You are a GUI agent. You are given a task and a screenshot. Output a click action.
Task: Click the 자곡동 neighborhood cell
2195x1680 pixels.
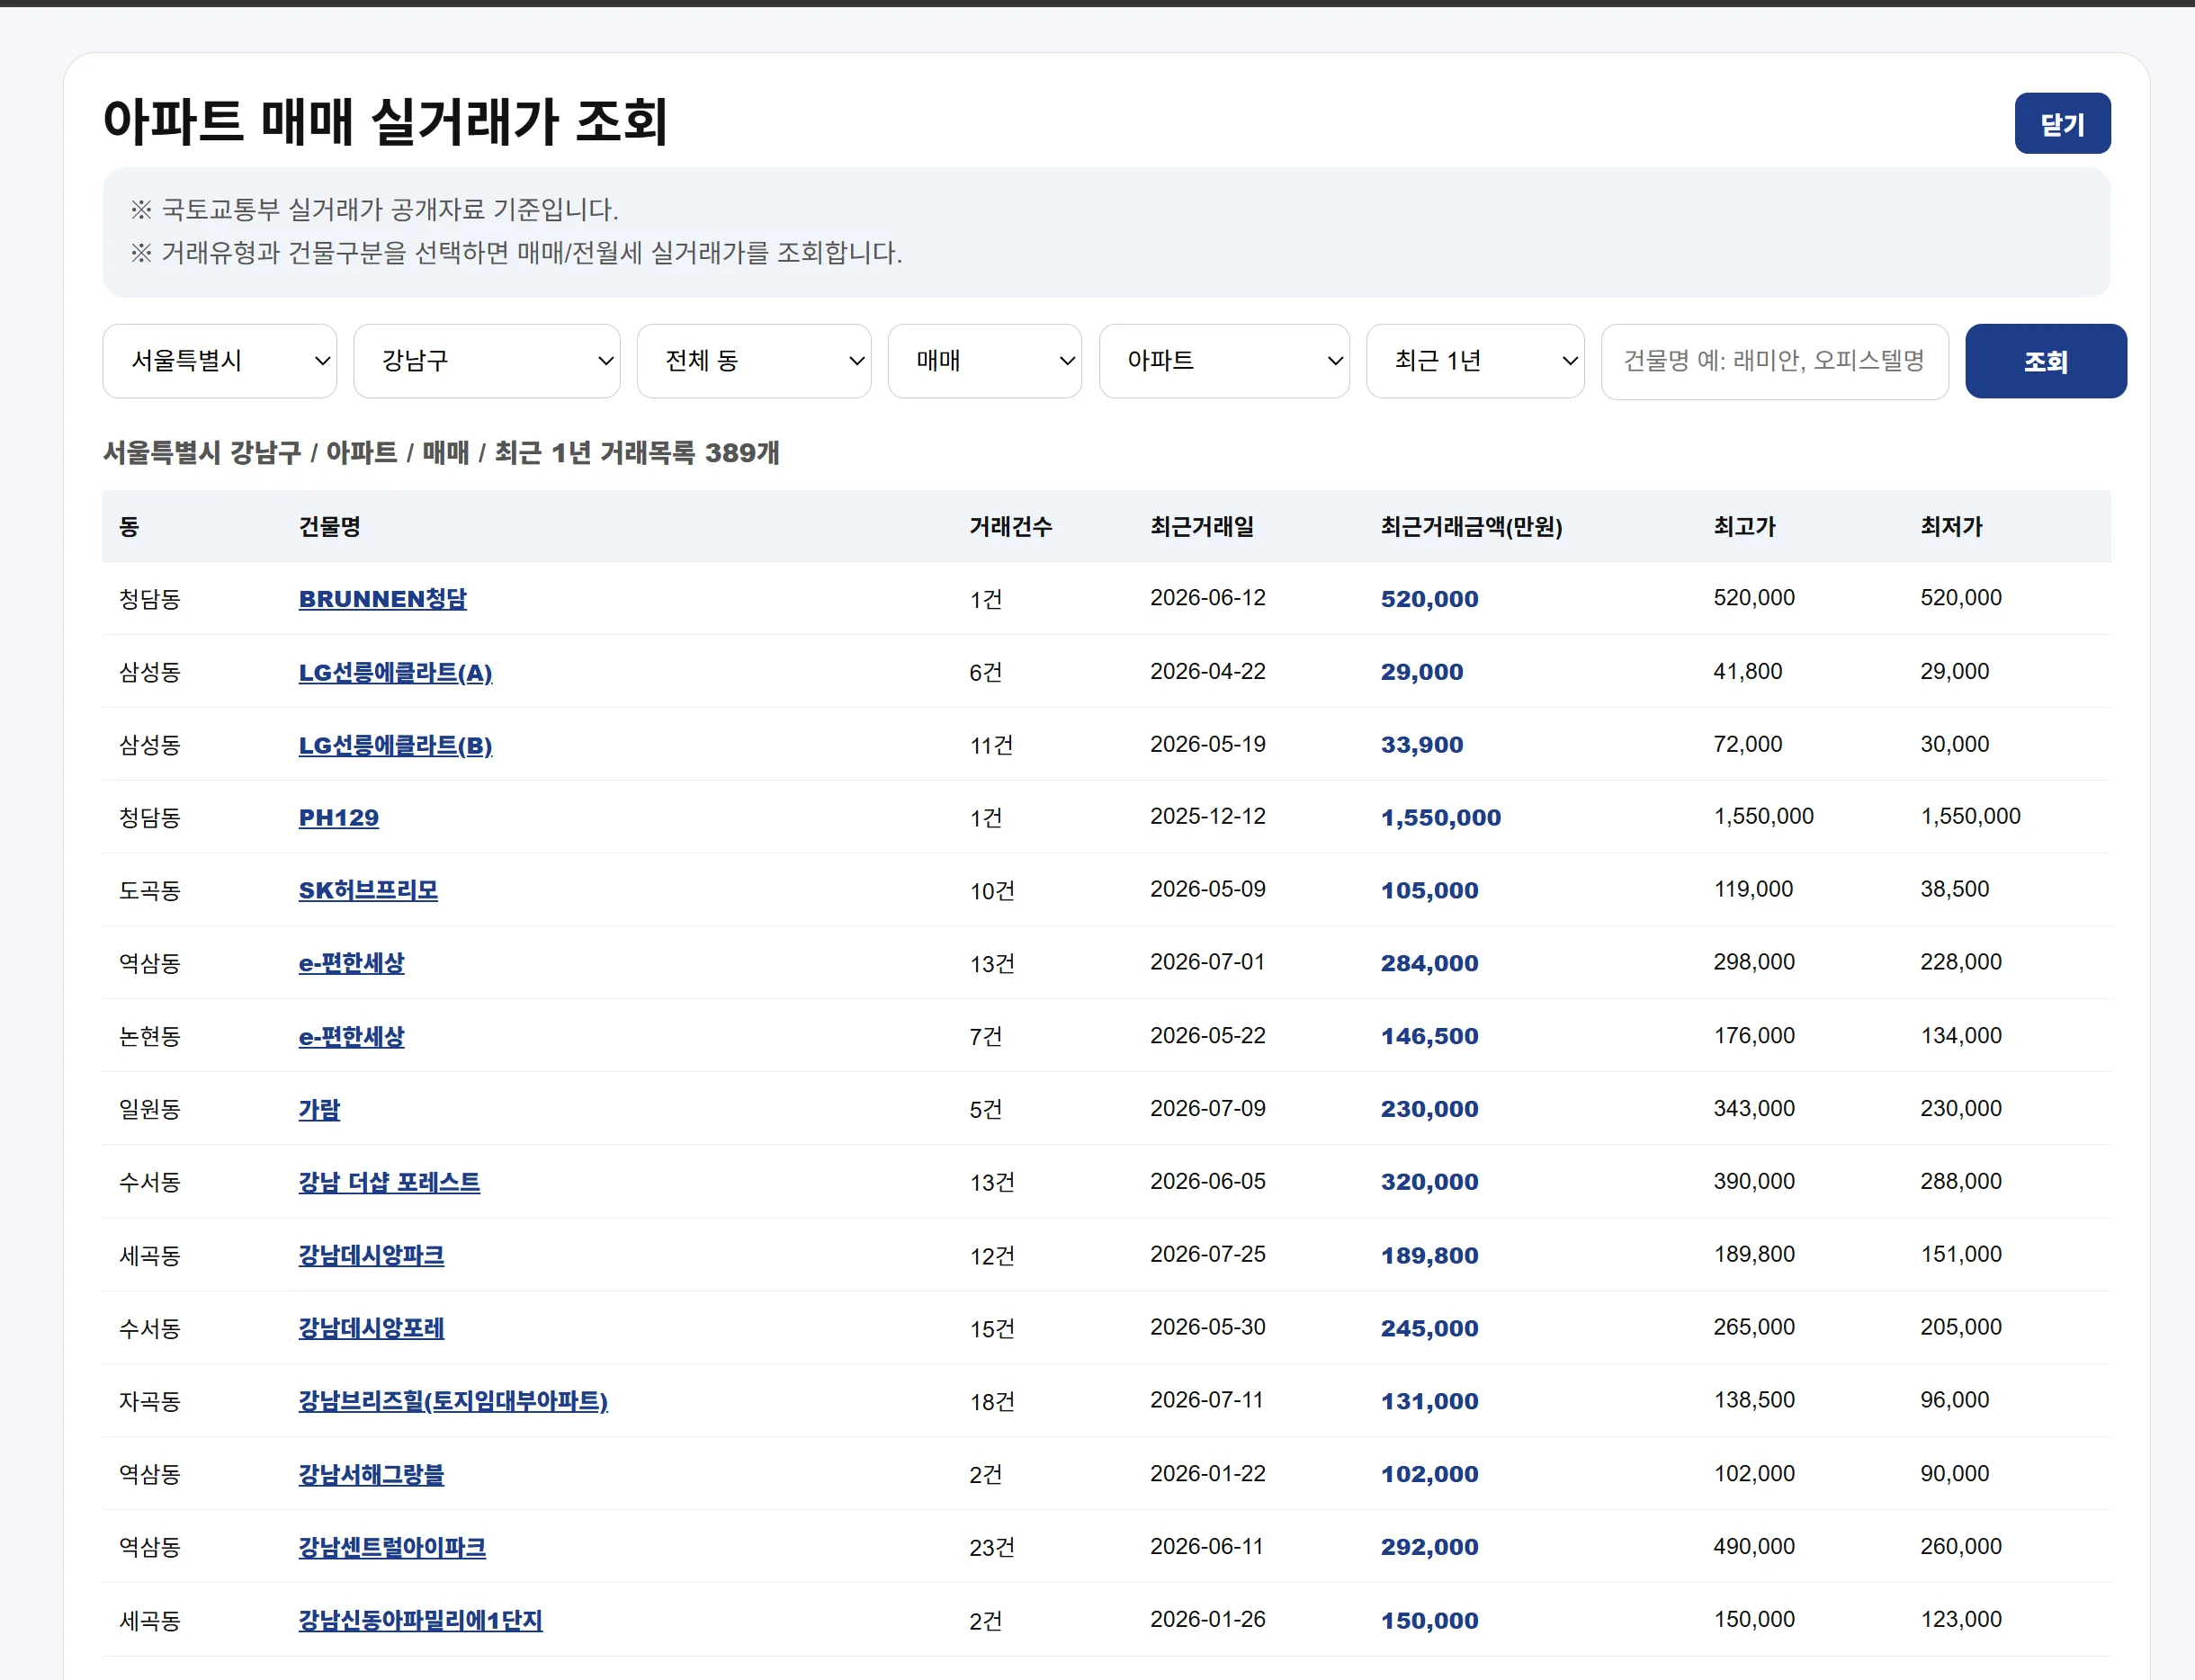tap(150, 1401)
